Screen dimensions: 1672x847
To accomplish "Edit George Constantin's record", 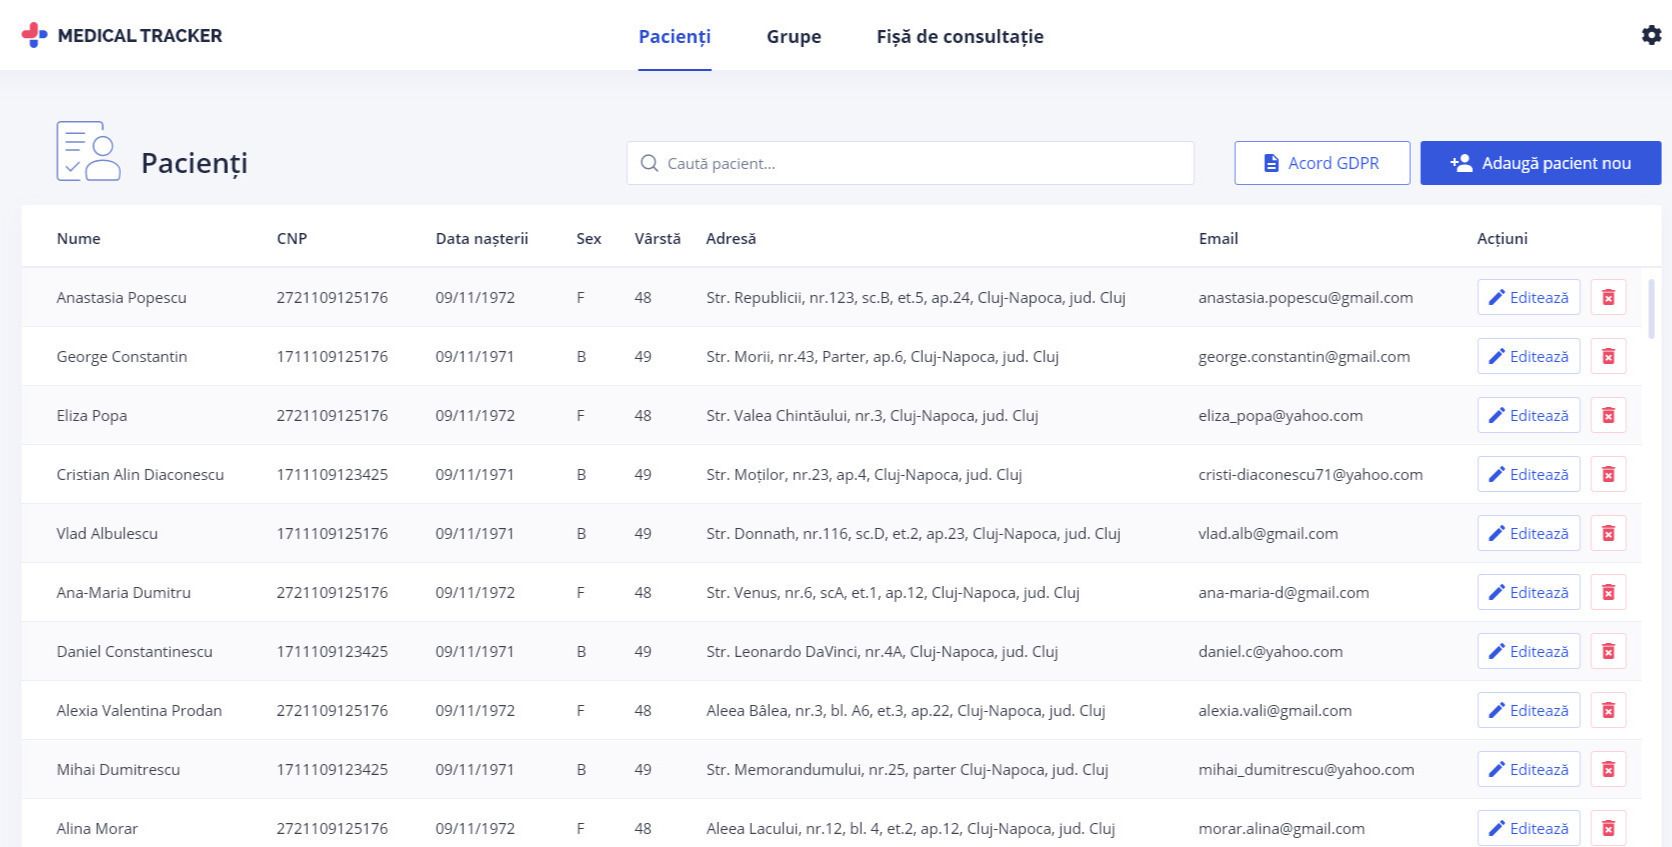I will point(1528,356).
